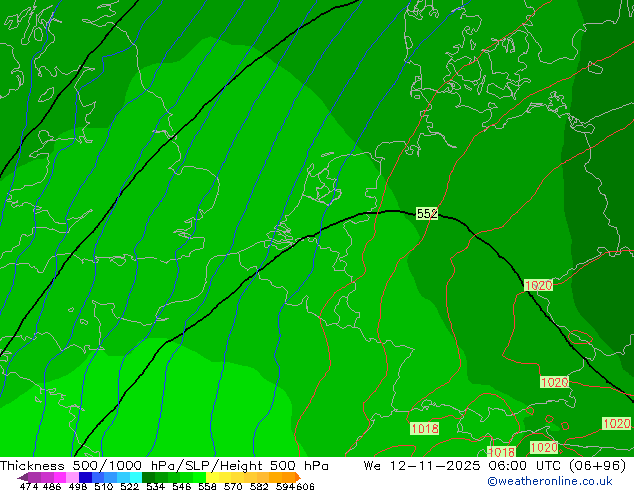Pick the cyan legend swatch
This screenshot has height=490, width=634.
point(136,477)
